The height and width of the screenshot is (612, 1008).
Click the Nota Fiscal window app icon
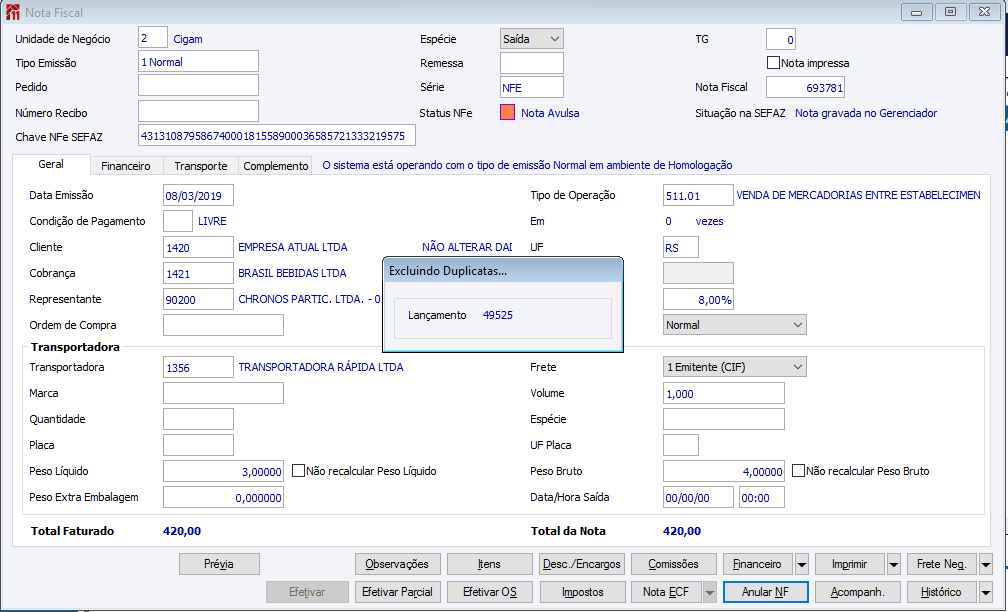click(x=12, y=12)
